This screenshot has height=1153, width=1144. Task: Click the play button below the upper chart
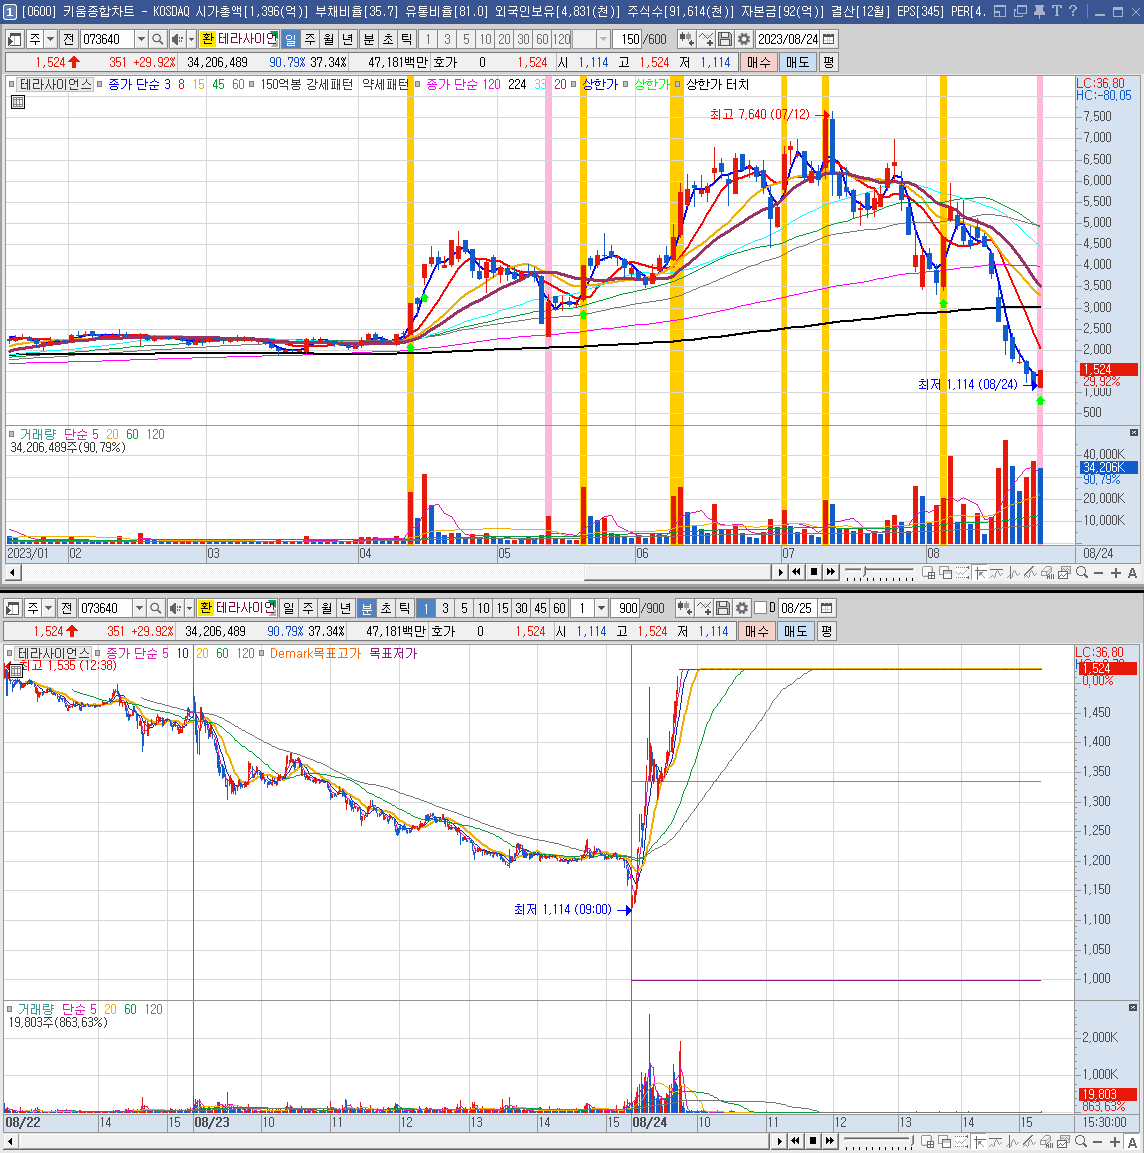[x=780, y=572]
